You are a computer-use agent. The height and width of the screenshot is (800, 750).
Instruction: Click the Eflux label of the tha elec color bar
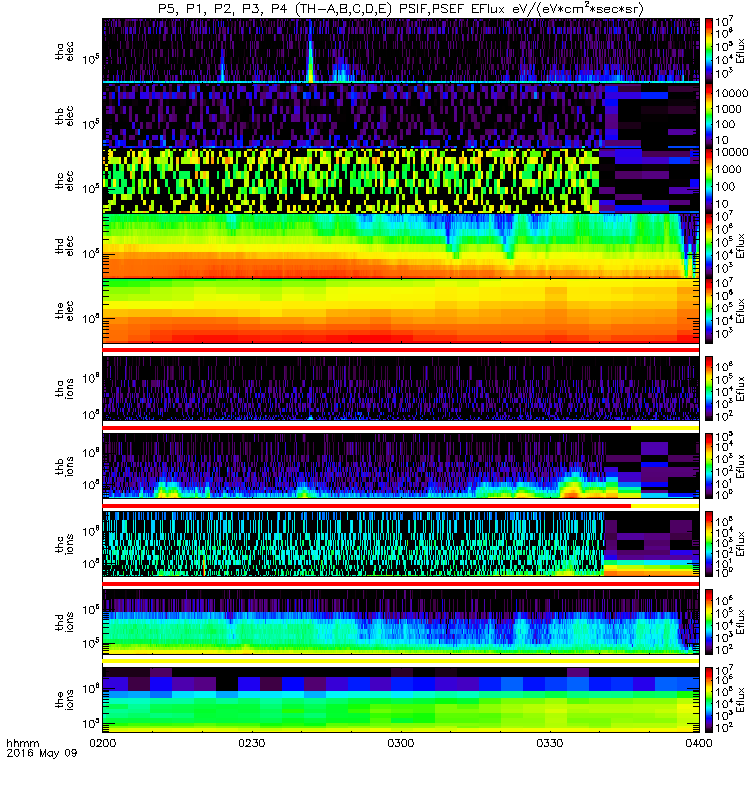point(740,51)
